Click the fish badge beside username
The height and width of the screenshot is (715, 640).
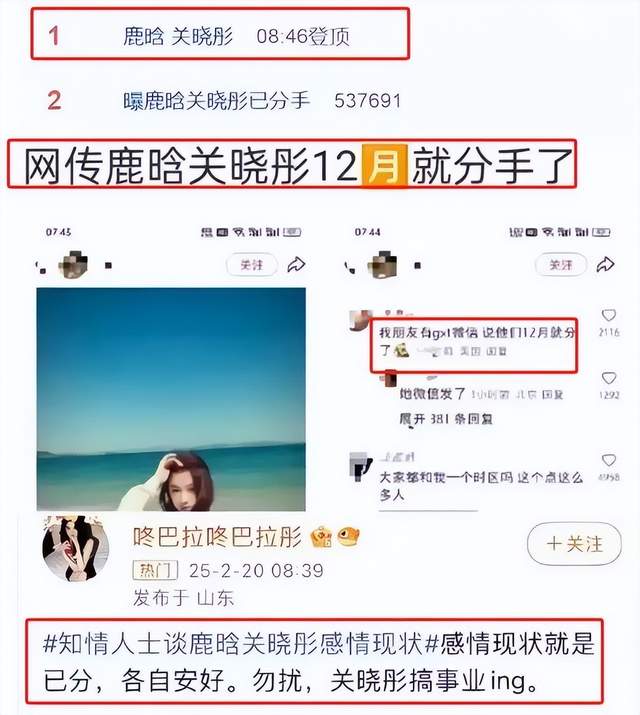pos(349,536)
